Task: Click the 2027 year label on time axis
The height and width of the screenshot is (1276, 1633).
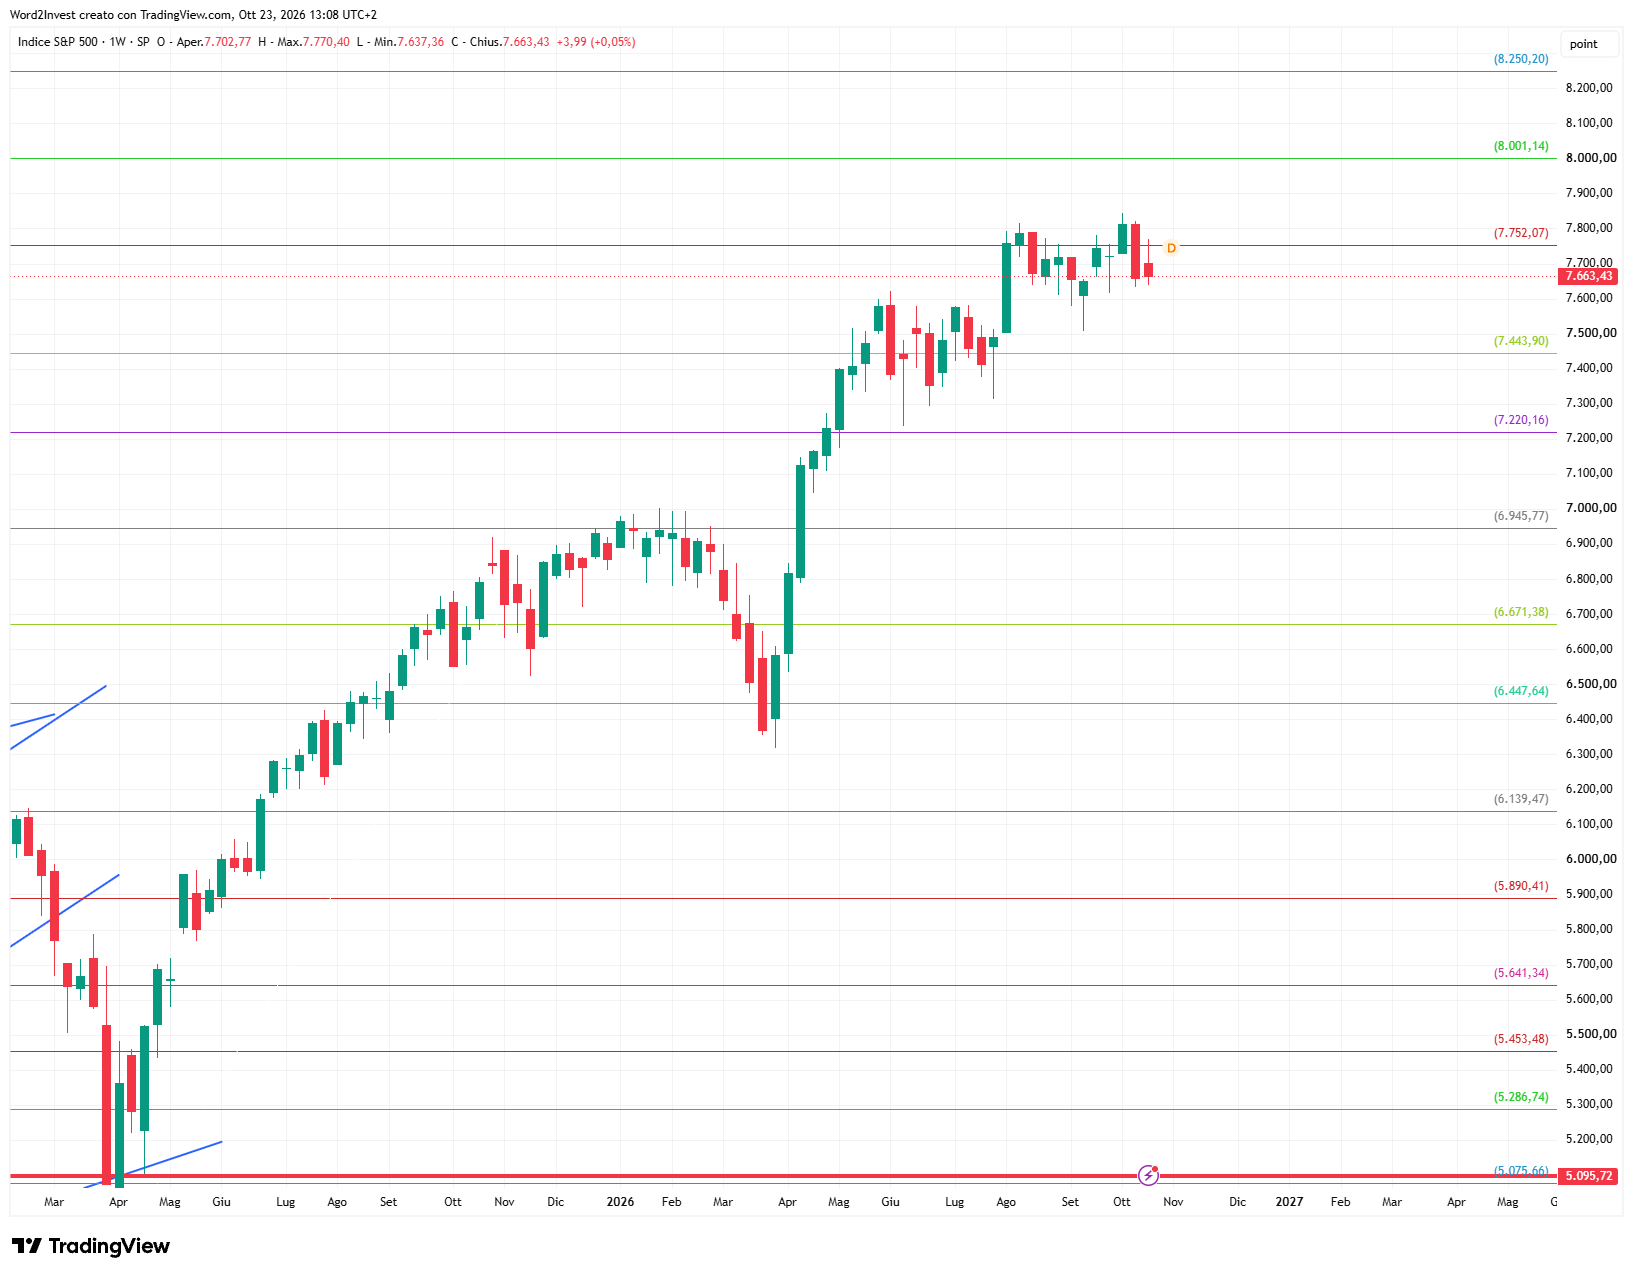Action: point(1289,1202)
